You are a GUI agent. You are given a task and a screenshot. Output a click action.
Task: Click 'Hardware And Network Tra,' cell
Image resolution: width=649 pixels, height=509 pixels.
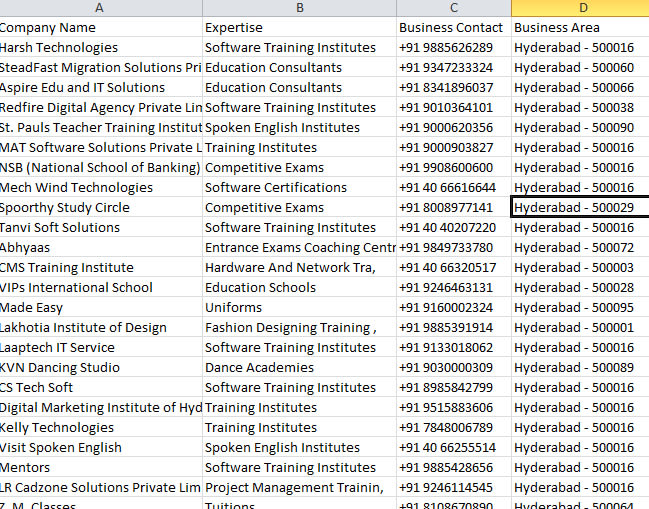[x=299, y=267]
